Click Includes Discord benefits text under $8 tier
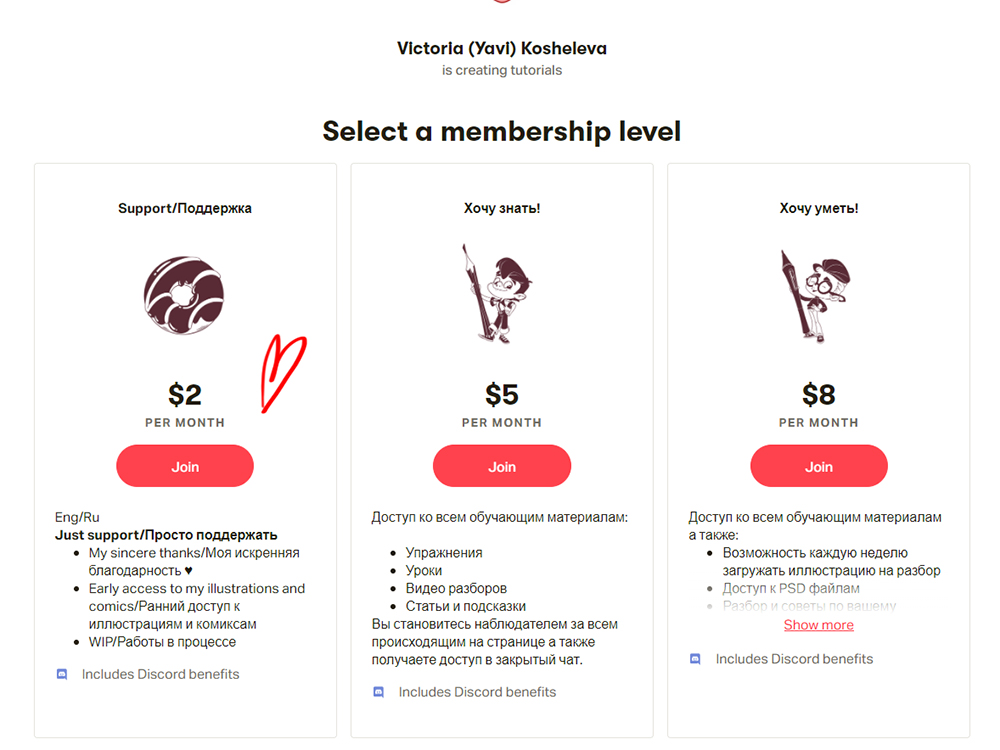Screen dimensions: 1000x750 (794, 659)
